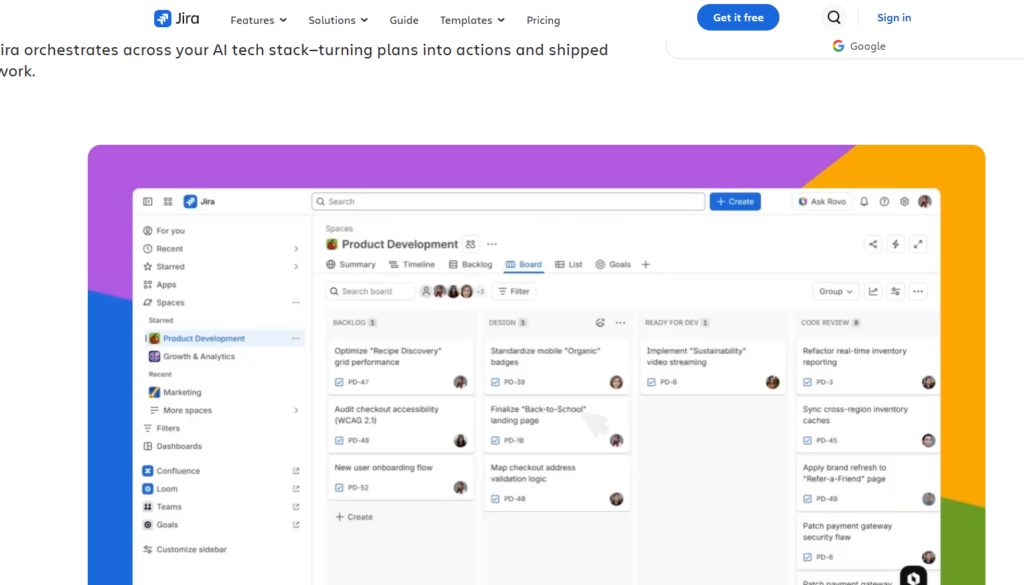The height and width of the screenshot is (585, 1024).
Task: Toggle the PD-8 task checkbox icon
Action: (x=651, y=382)
